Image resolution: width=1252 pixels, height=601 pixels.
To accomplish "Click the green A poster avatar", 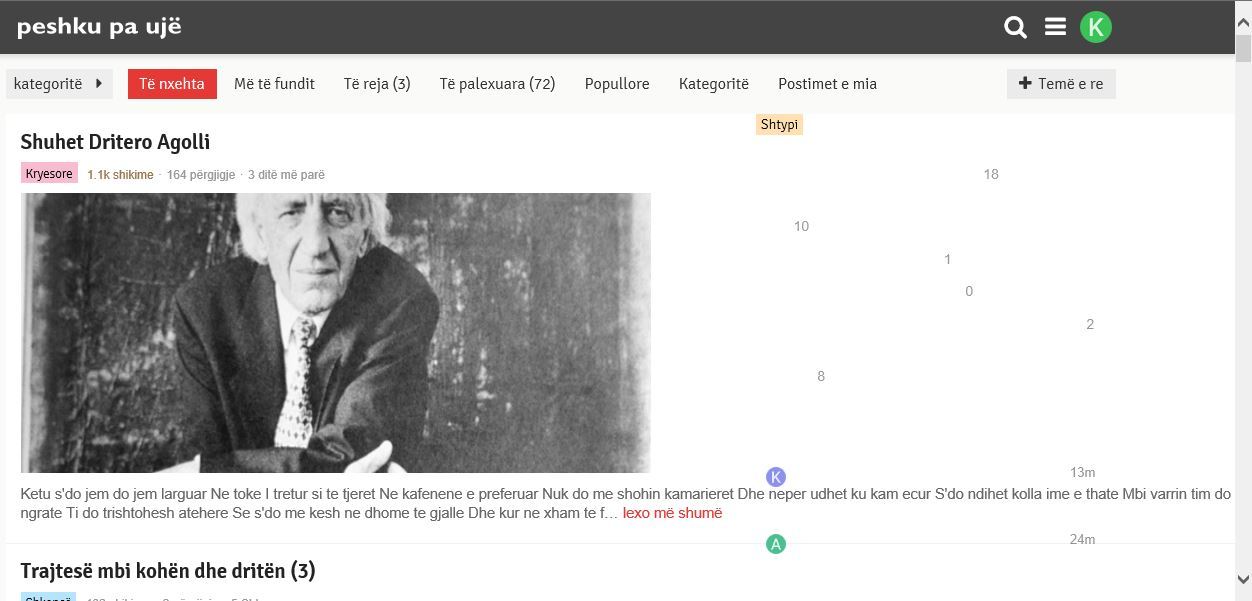I will [x=776, y=544].
